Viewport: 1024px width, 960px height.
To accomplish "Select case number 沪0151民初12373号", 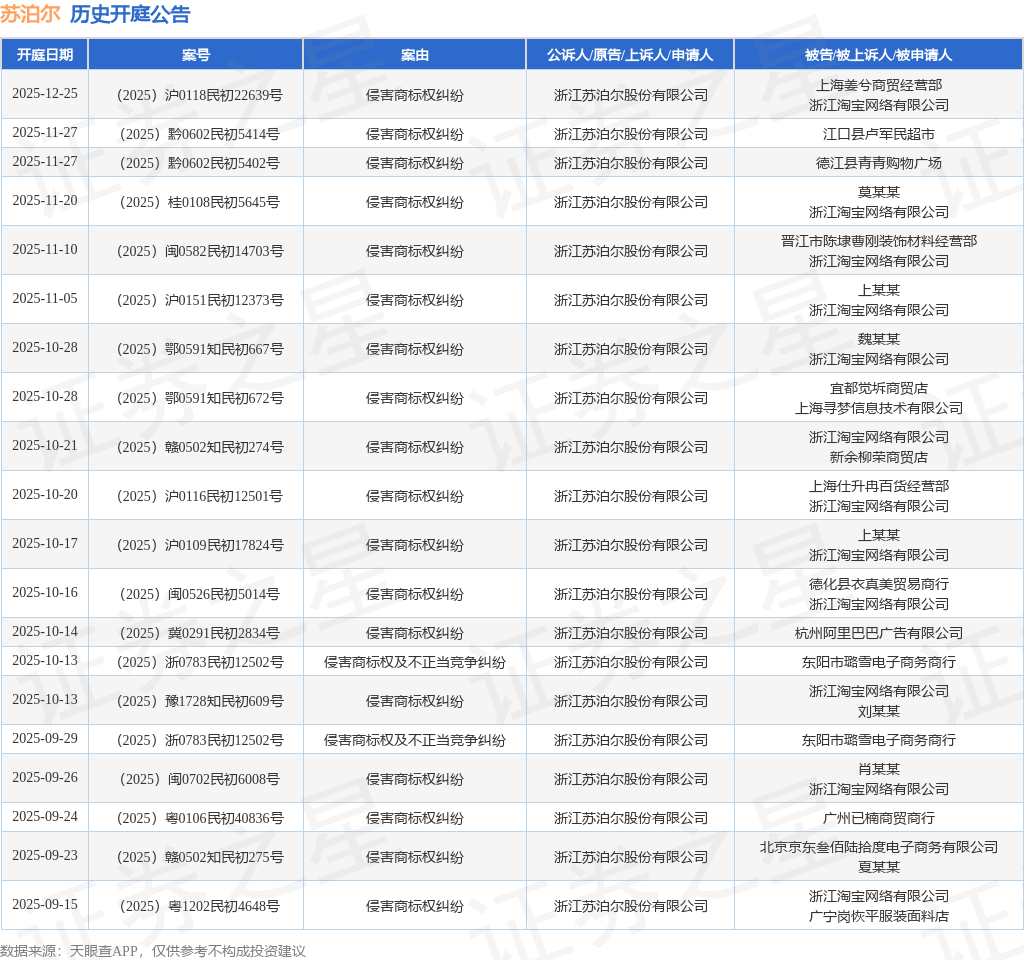I will (x=200, y=300).
